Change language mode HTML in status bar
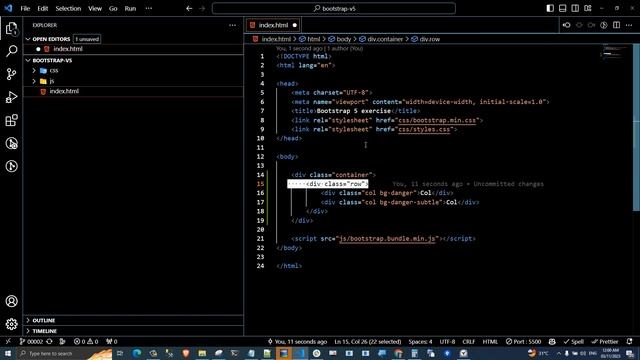Image resolution: width=640 pixels, height=360 pixels. [x=490, y=342]
